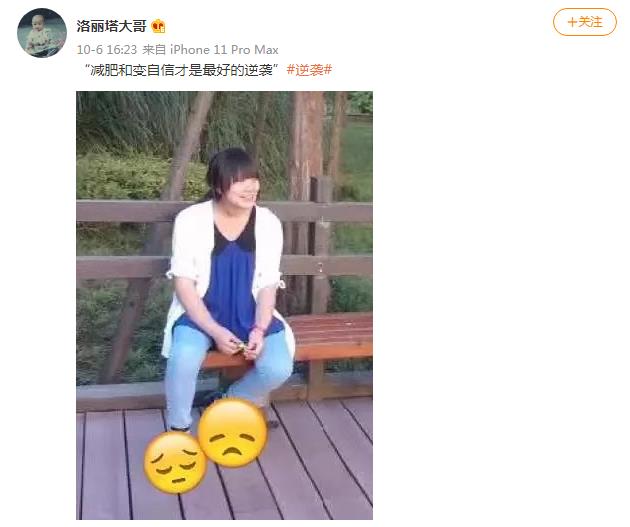Click the gold crown membership badge
The height and width of the screenshot is (527, 630).
pos(158,27)
